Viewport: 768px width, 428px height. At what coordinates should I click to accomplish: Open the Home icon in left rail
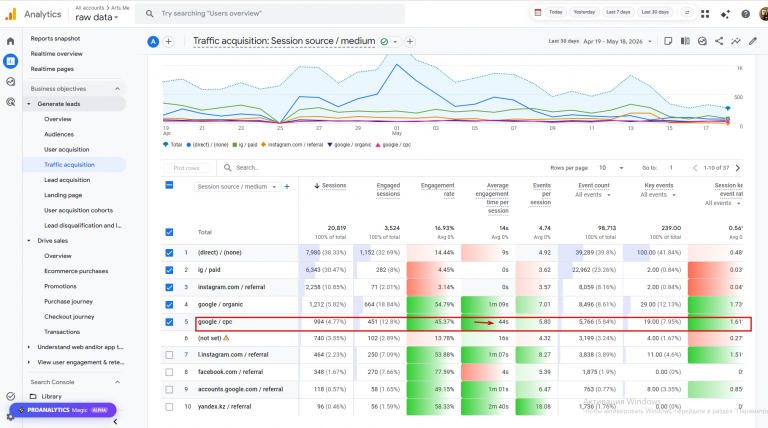point(10,41)
